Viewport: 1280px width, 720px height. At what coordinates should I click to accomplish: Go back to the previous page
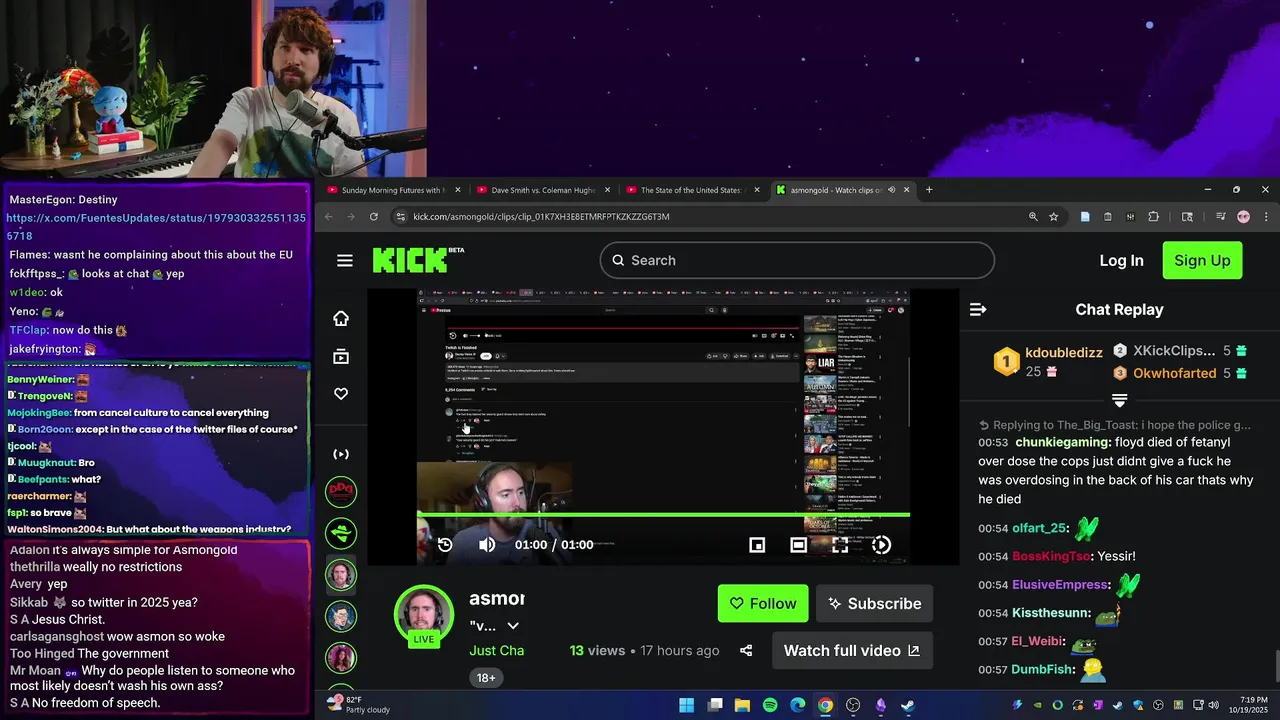pyautogui.click(x=327, y=216)
